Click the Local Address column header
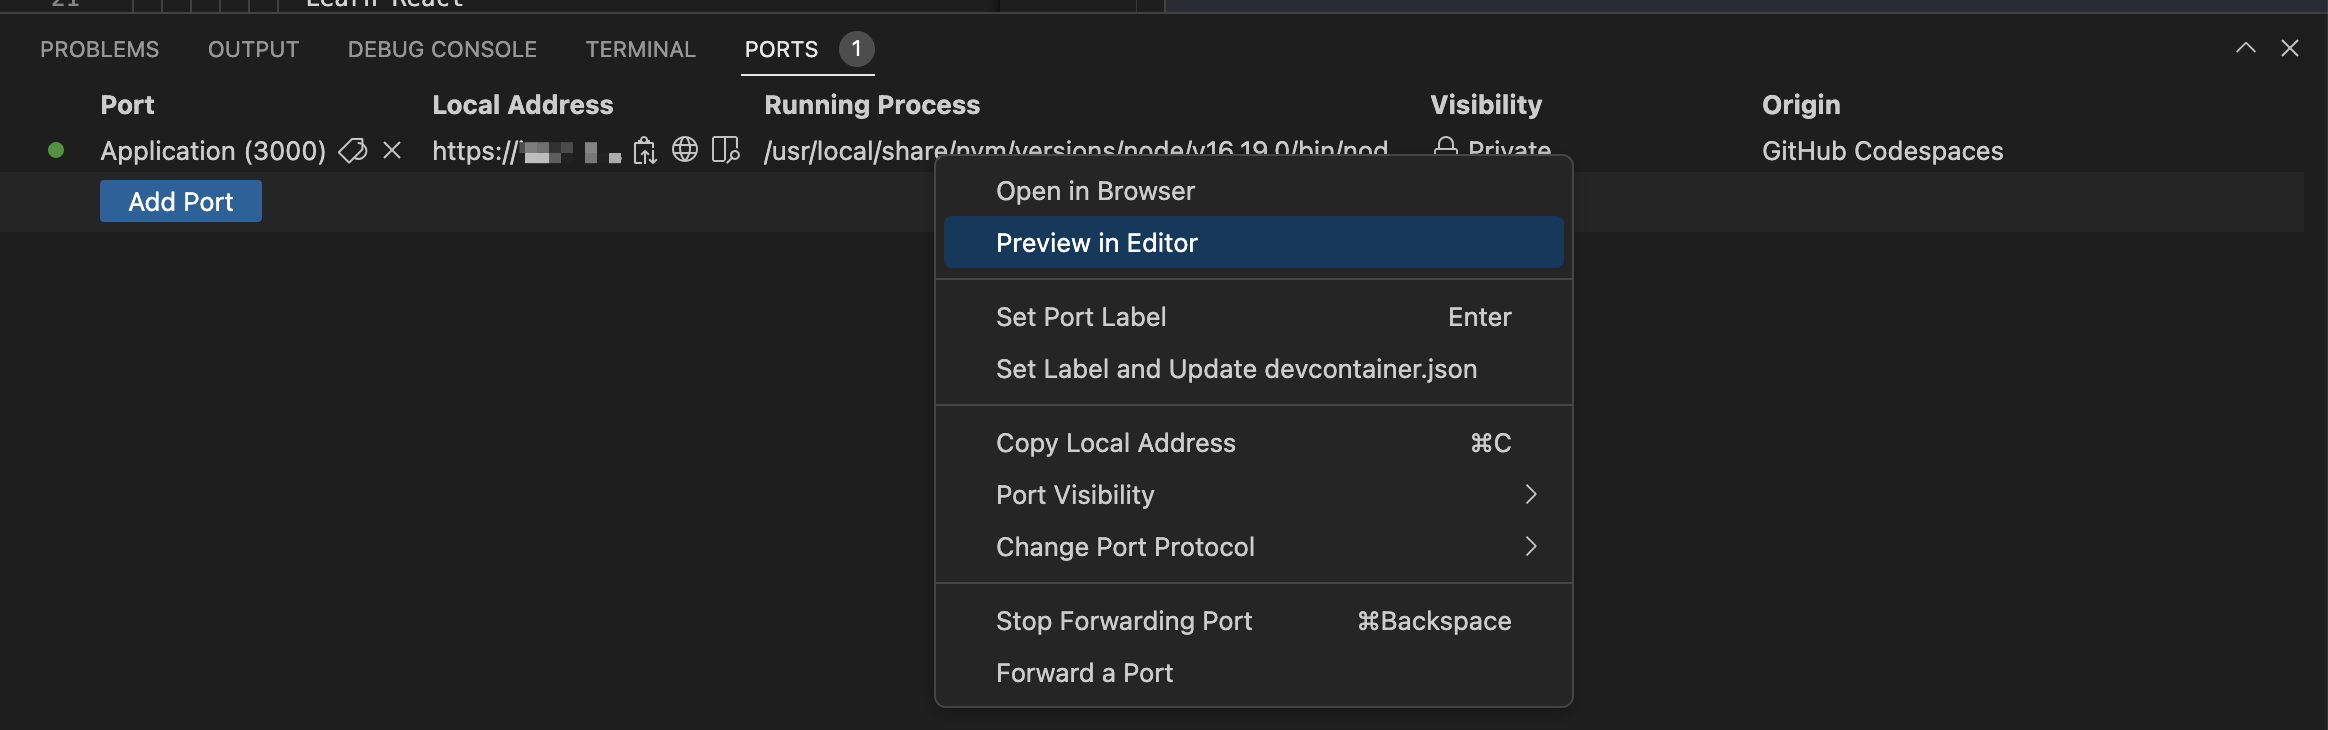Image resolution: width=2328 pixels, height=730 pixels. click(x=522, y=105)
